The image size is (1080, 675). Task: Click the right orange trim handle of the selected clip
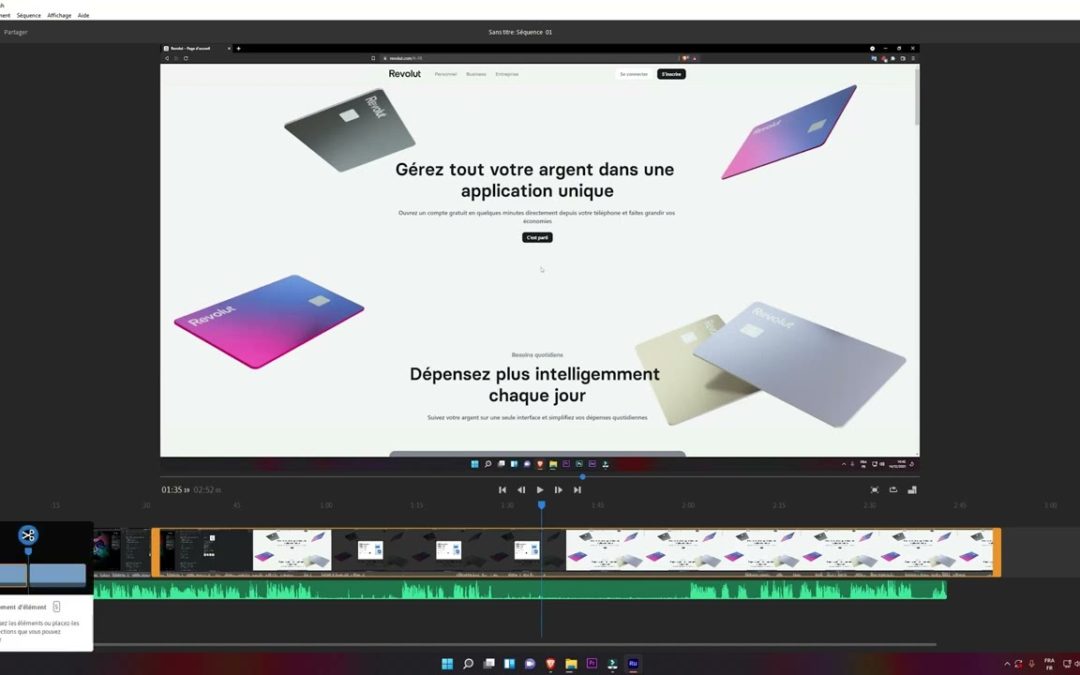(997, 552)
